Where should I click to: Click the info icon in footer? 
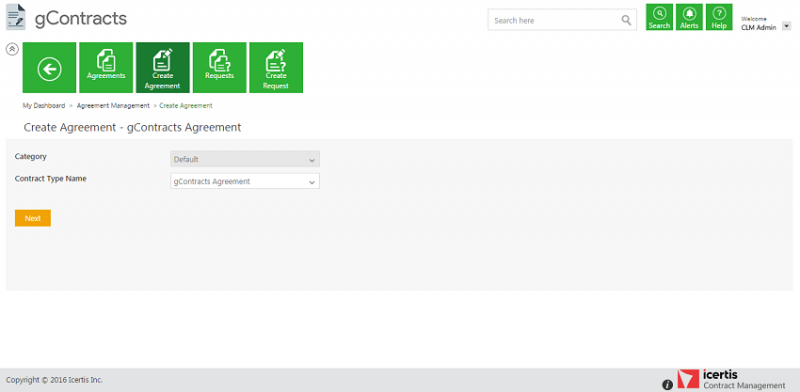667,385
